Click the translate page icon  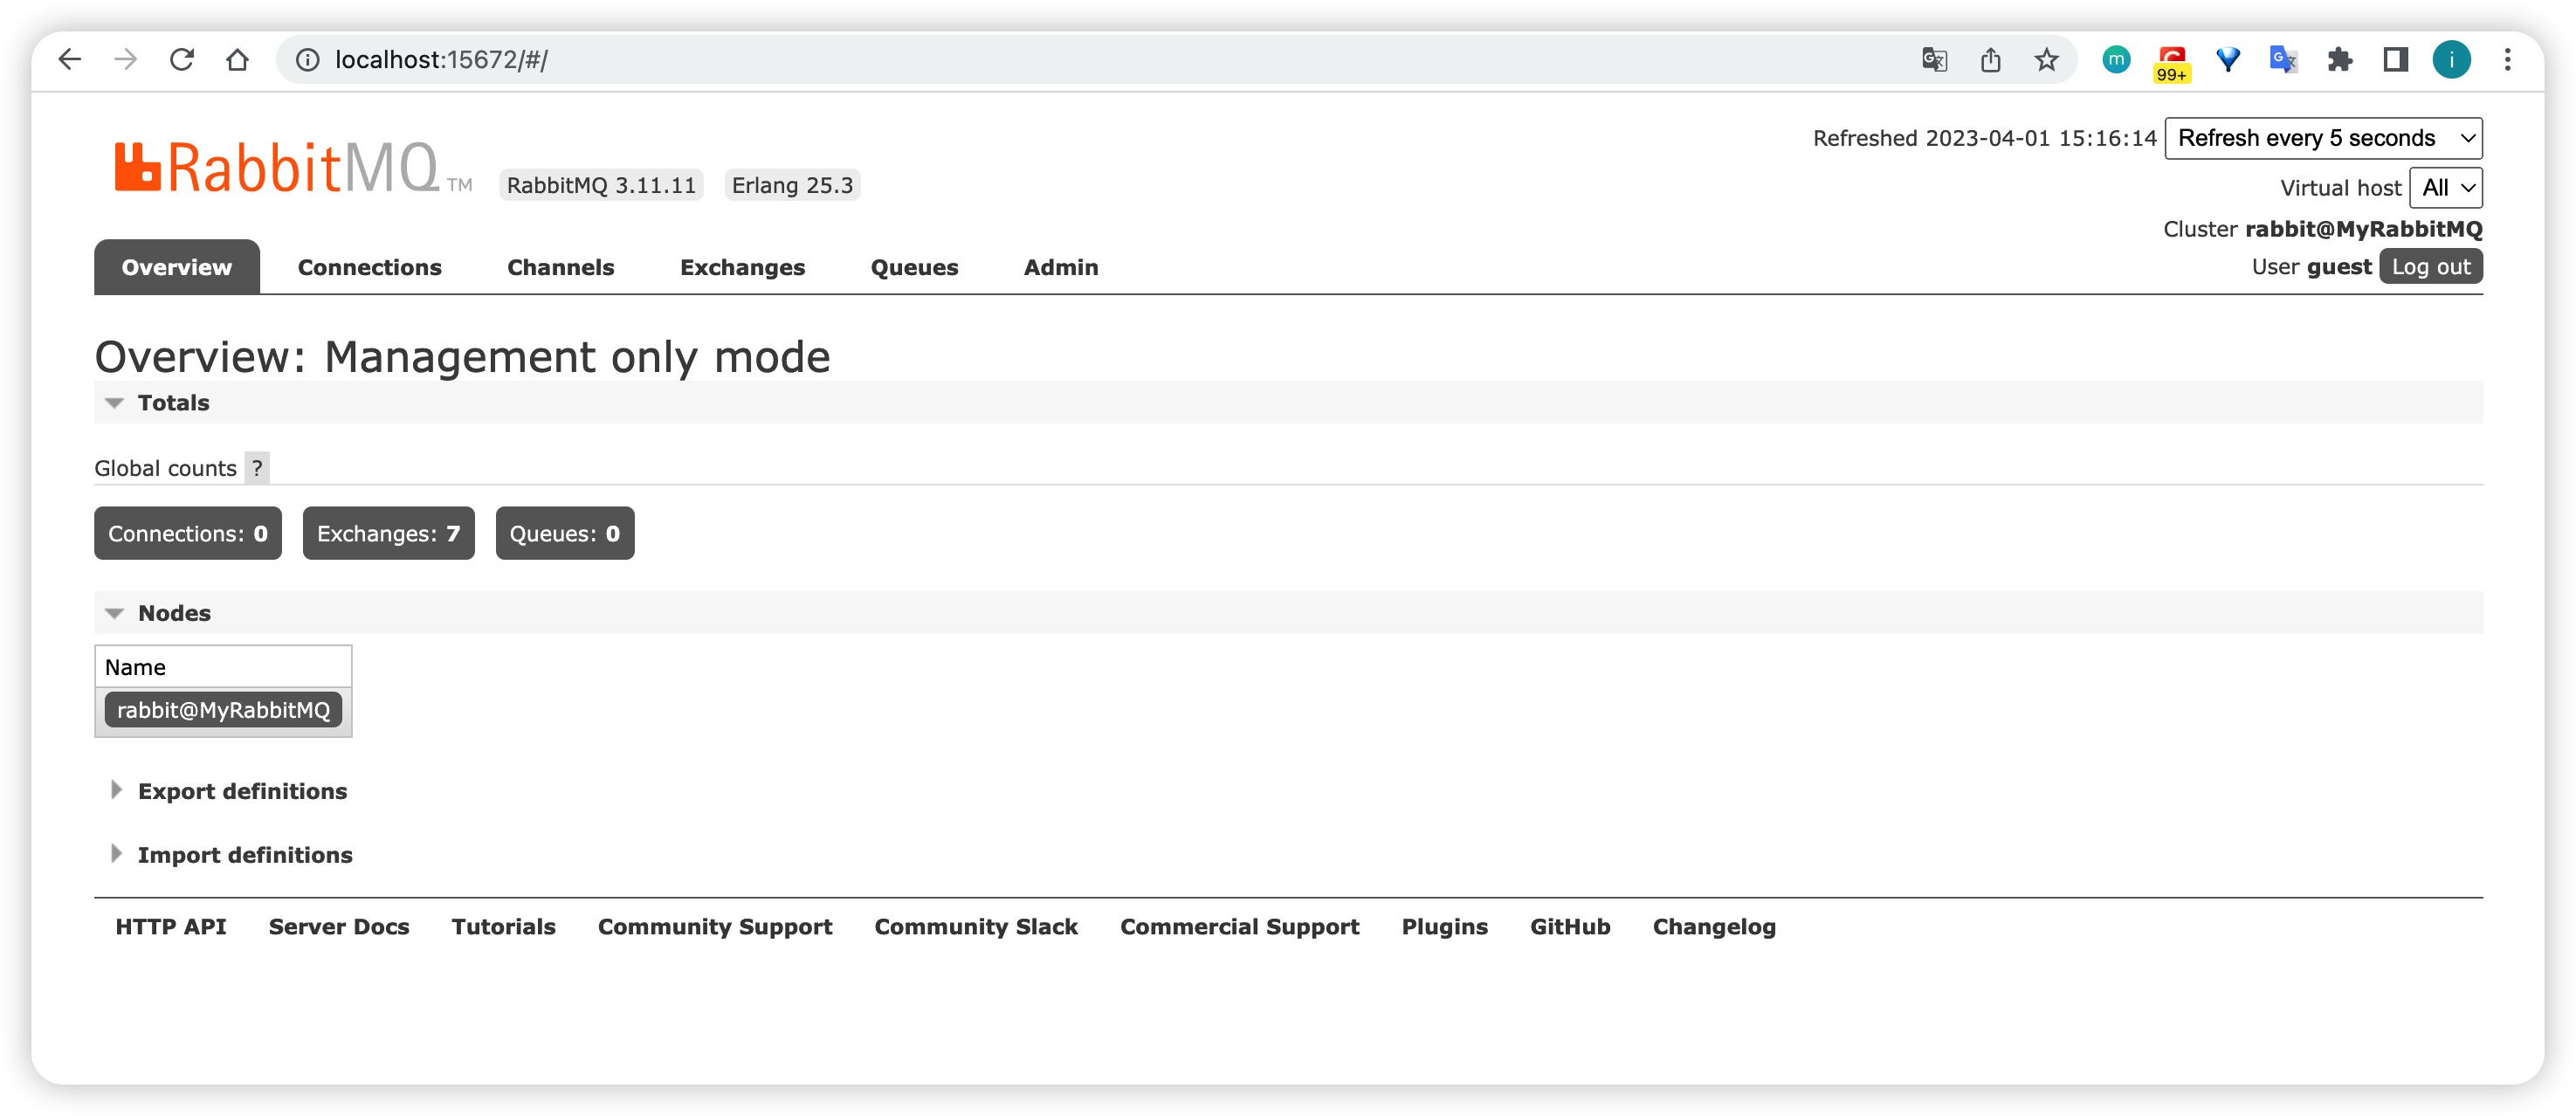tap(1934, 60)
